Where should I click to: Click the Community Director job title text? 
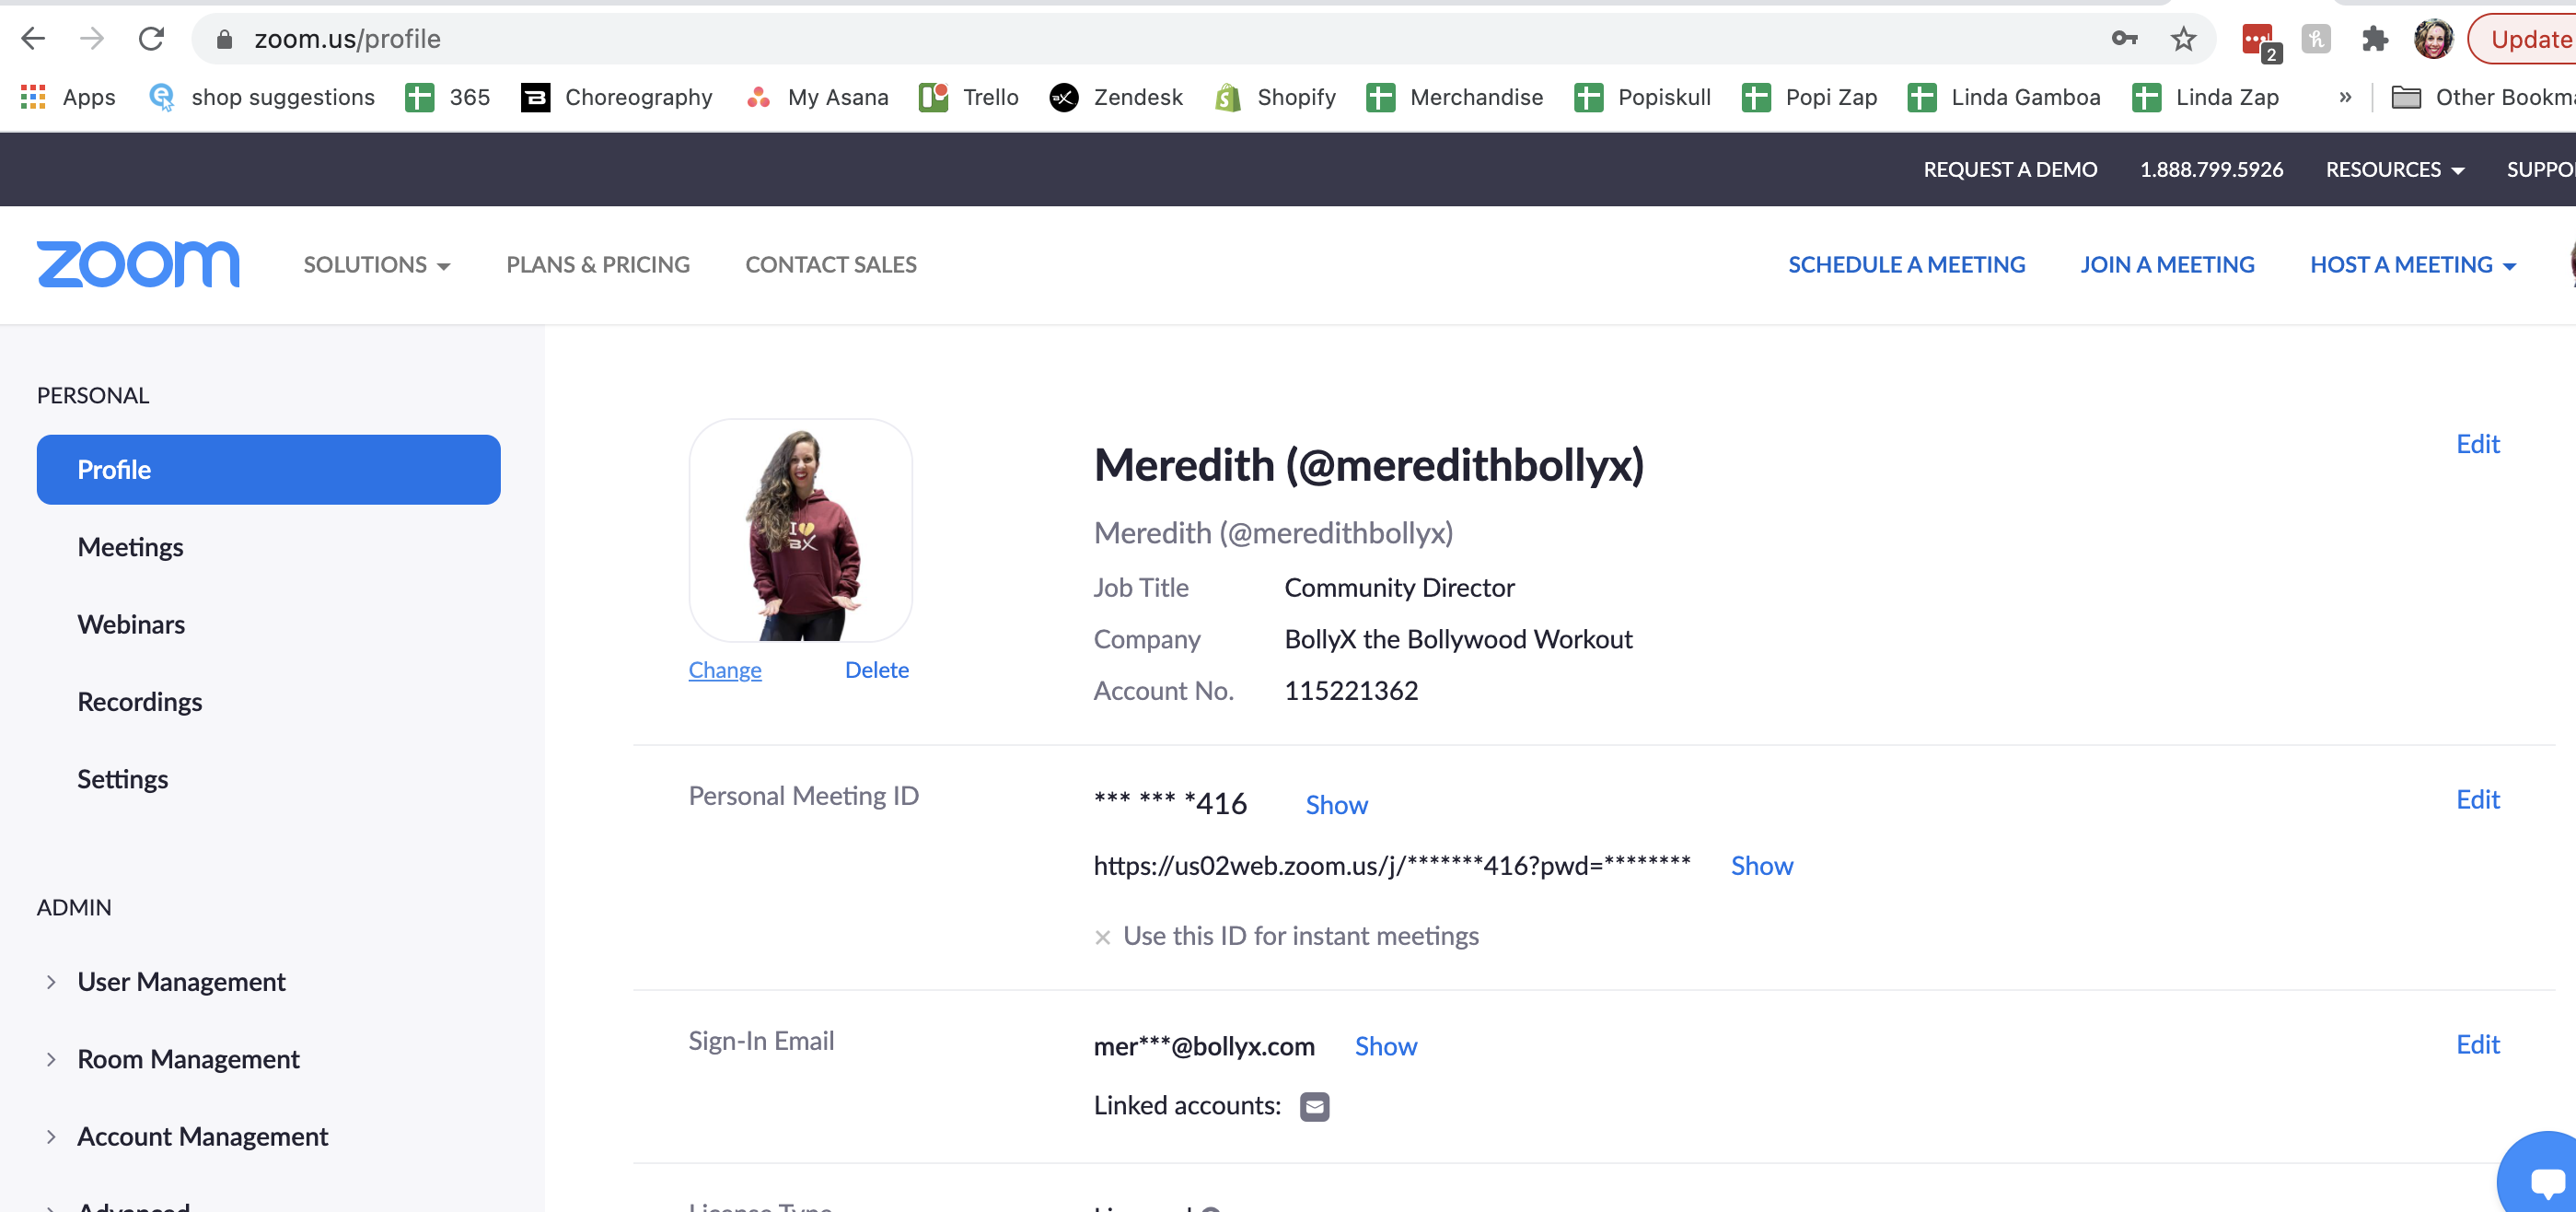coord(1399,587)
